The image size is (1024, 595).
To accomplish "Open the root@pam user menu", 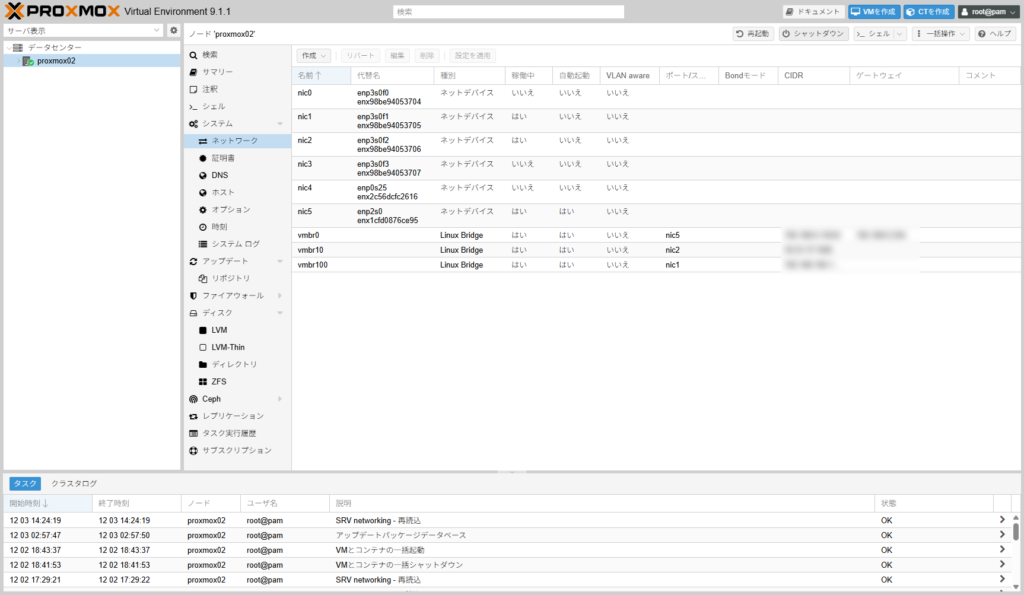I will (x=988, y=12).
